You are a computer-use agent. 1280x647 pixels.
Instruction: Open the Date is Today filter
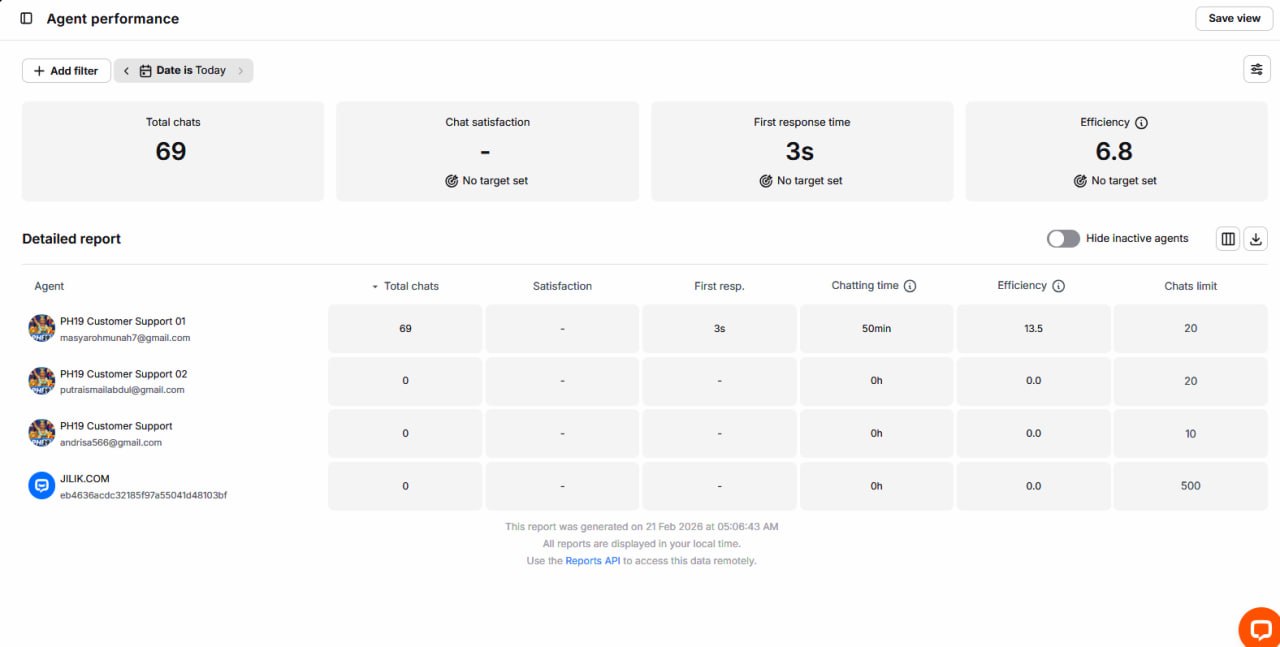184,71
